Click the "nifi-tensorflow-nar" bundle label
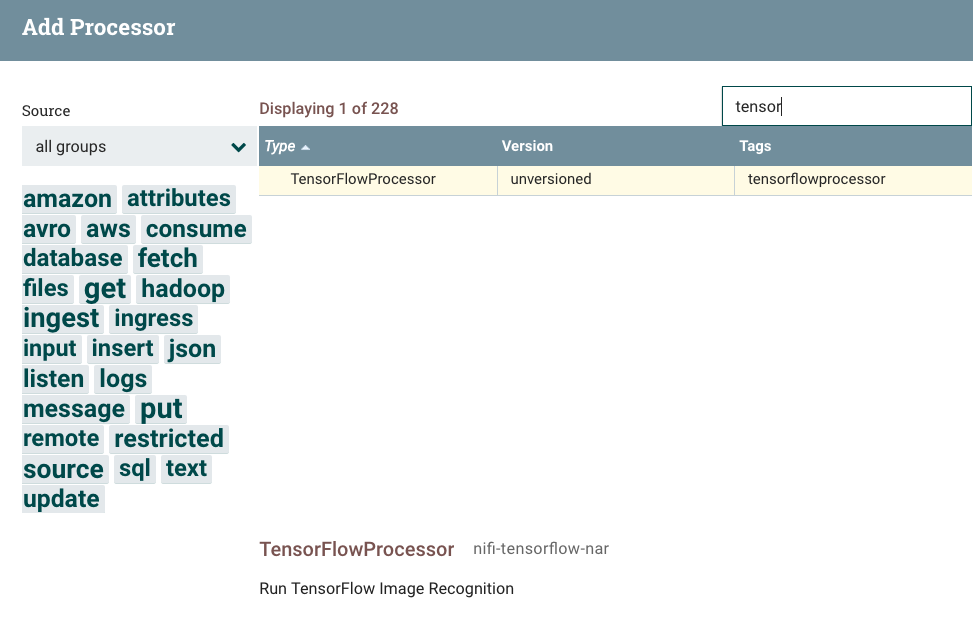The width and height of the screenshot is (973, 631). [x=541, y=549]
